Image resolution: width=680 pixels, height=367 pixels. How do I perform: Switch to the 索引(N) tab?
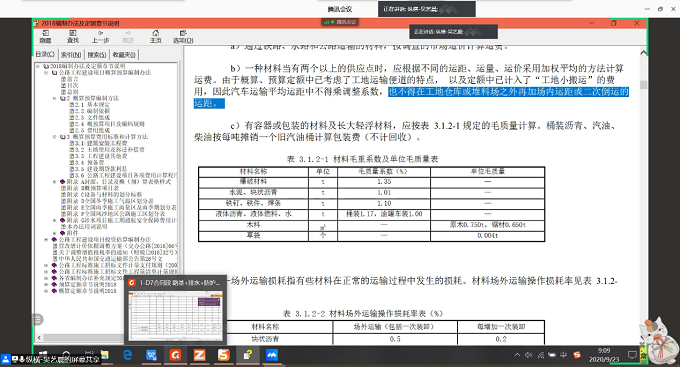(71, 55)
